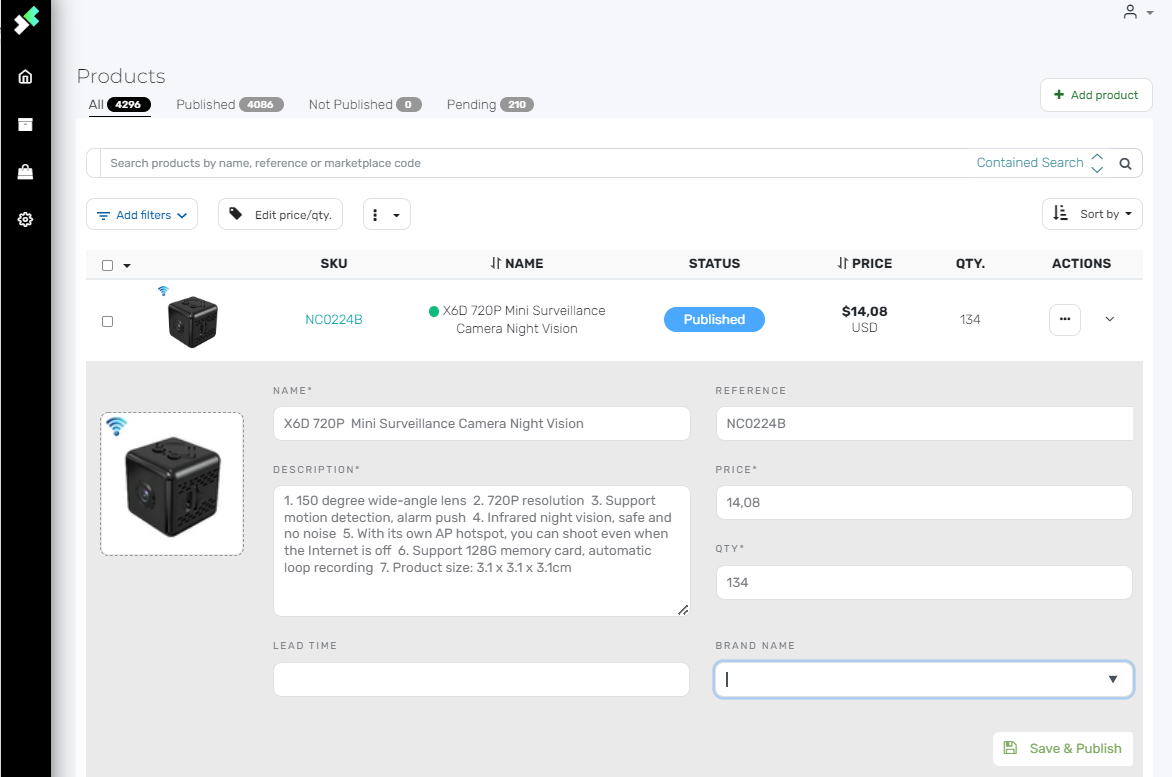
Task: Open the archive box sidebar icon
Action: 25,124
